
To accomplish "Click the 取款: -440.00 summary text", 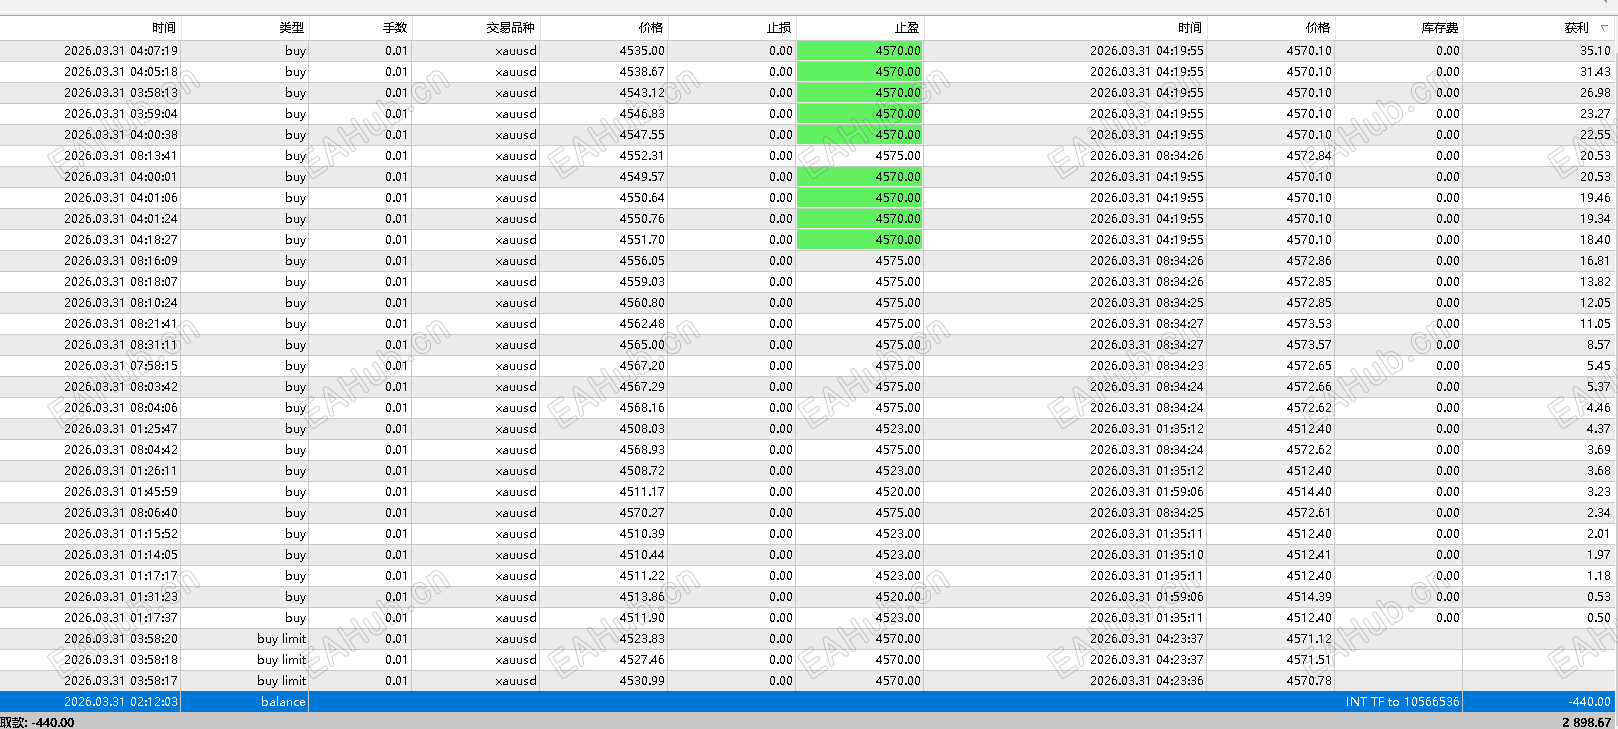I will 37,722.
